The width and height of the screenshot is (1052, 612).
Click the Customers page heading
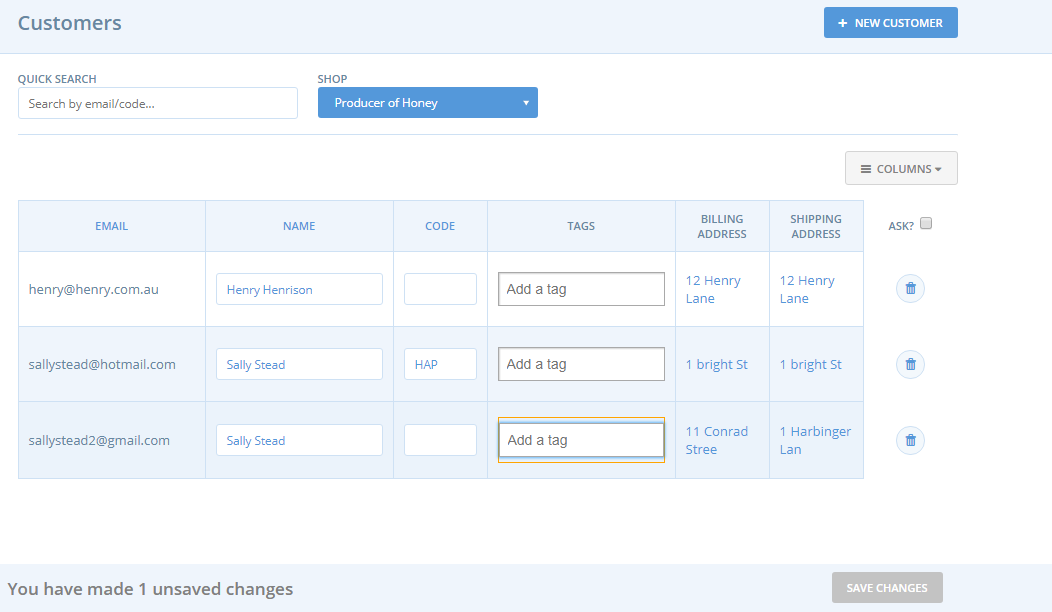click(x=70, y=23)
